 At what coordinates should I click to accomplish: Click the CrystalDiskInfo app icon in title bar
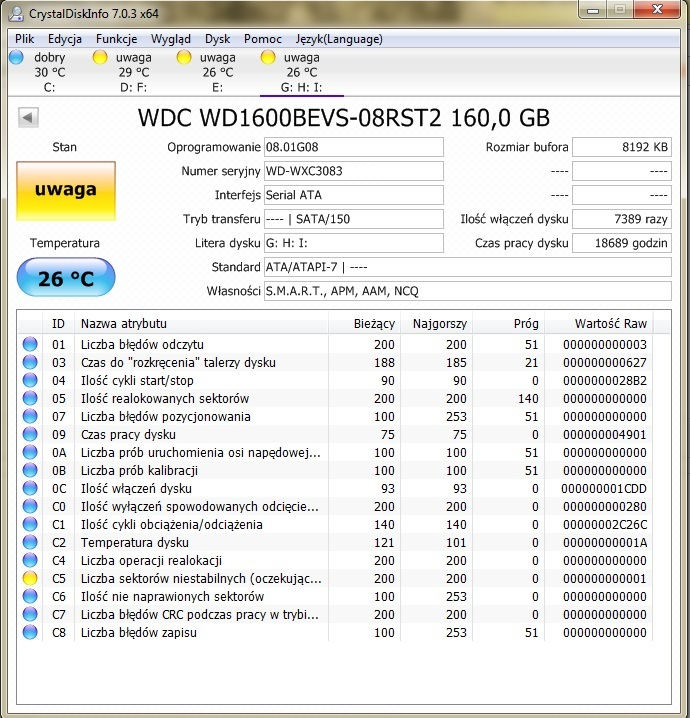point(16,13)
